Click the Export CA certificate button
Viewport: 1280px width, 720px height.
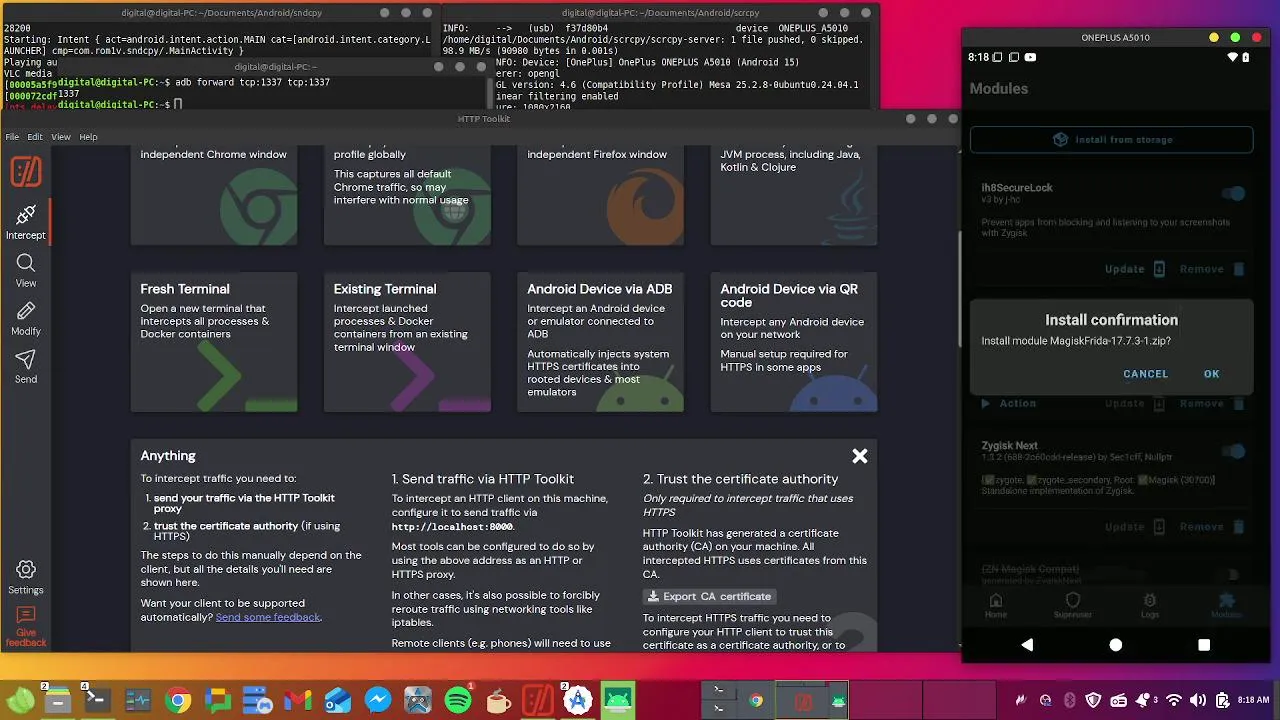(709, 596)
